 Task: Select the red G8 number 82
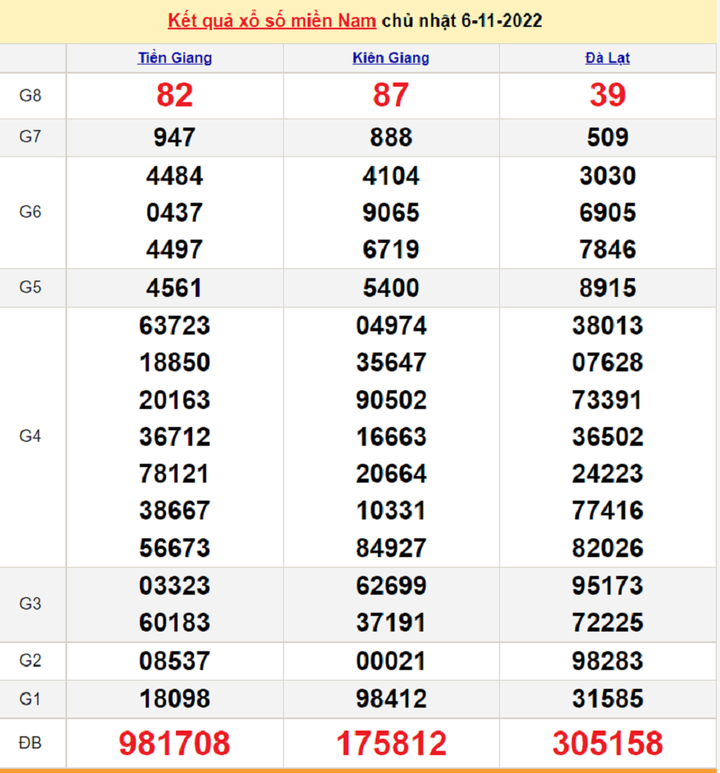click(175, 95)
